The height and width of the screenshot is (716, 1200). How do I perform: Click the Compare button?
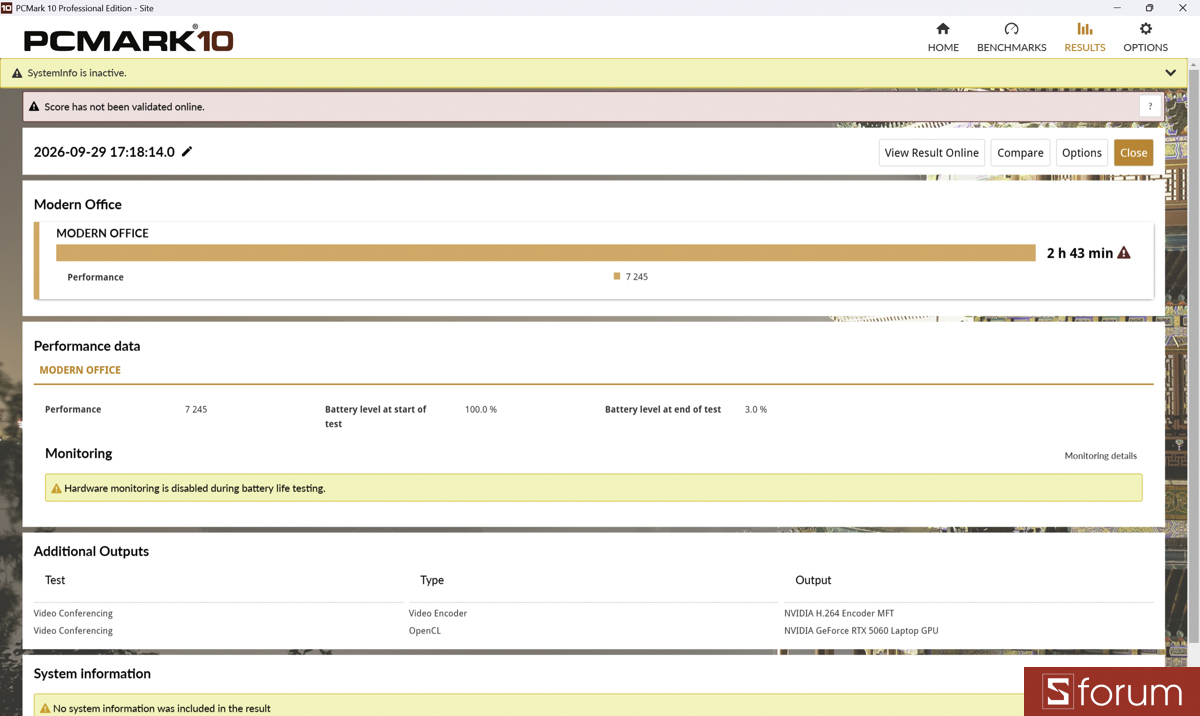(1020, 153)
